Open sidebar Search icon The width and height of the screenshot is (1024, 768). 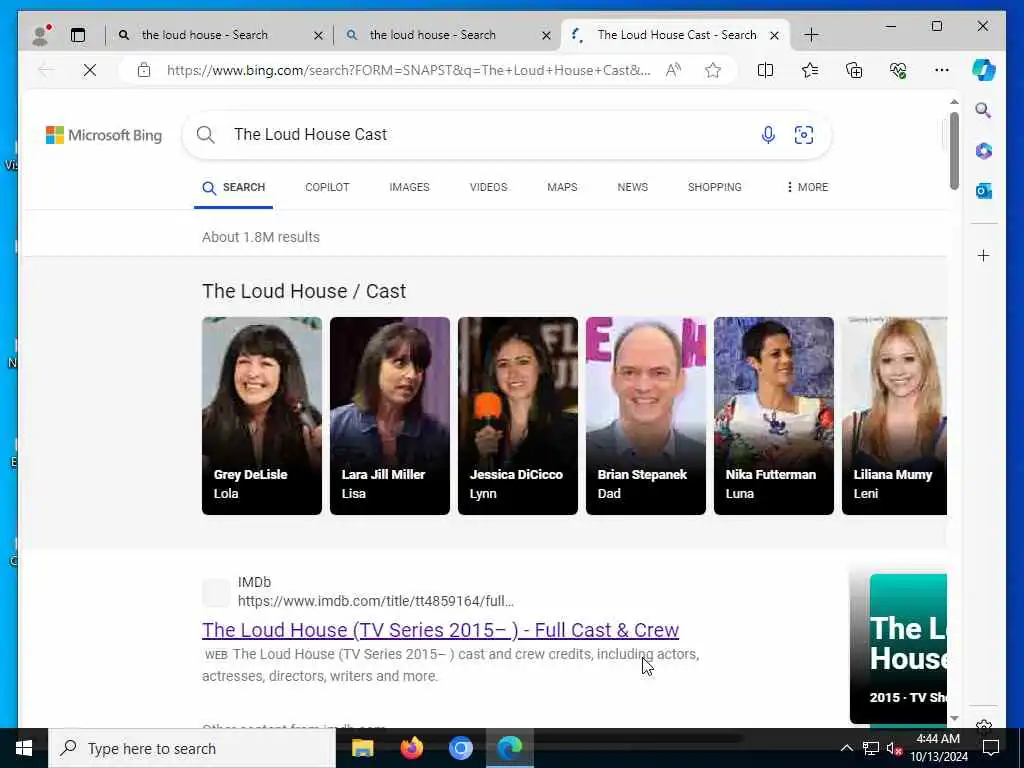click(984, 110)
